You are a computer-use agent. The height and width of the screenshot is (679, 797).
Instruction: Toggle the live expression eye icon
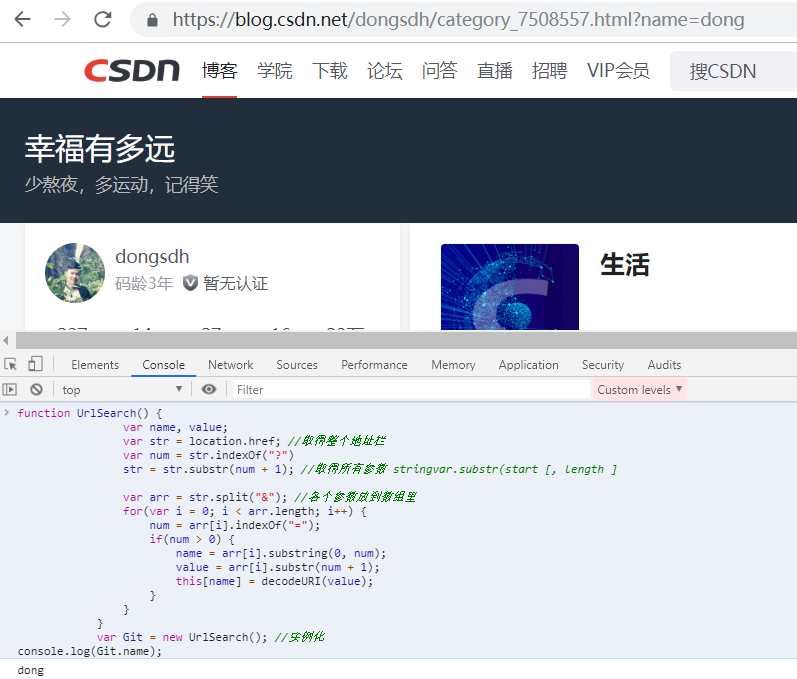[208, 389]
